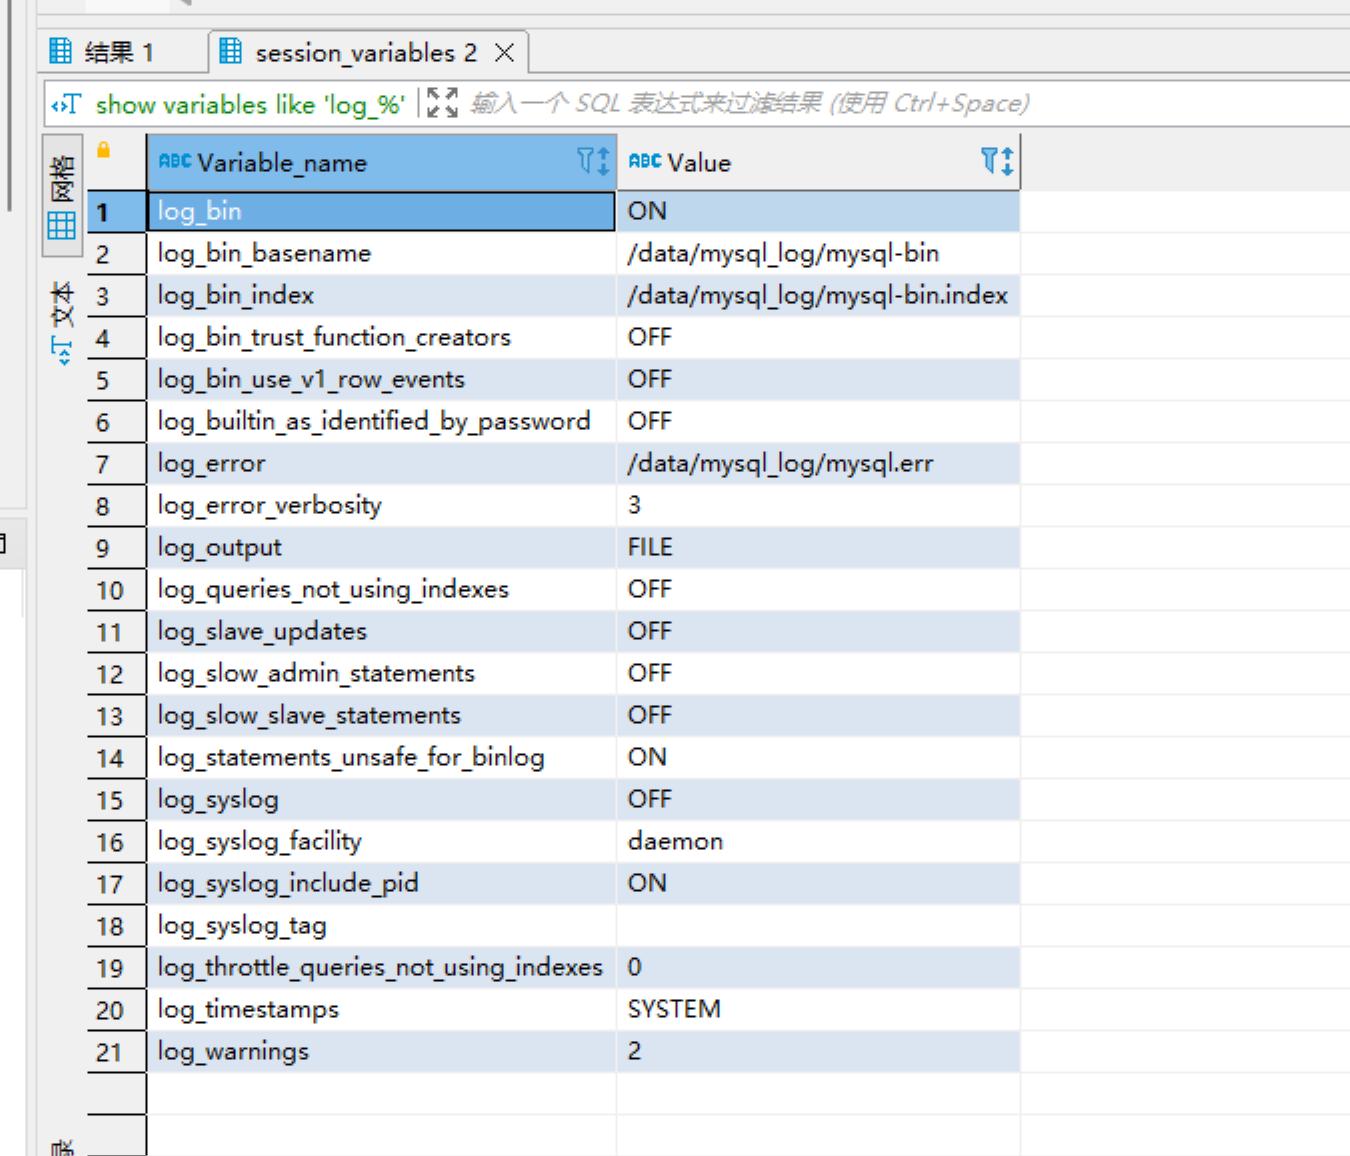Select the log_syslog_facility cell
The width and height of the screenshot is (1350, 1156).
point(381,841)
